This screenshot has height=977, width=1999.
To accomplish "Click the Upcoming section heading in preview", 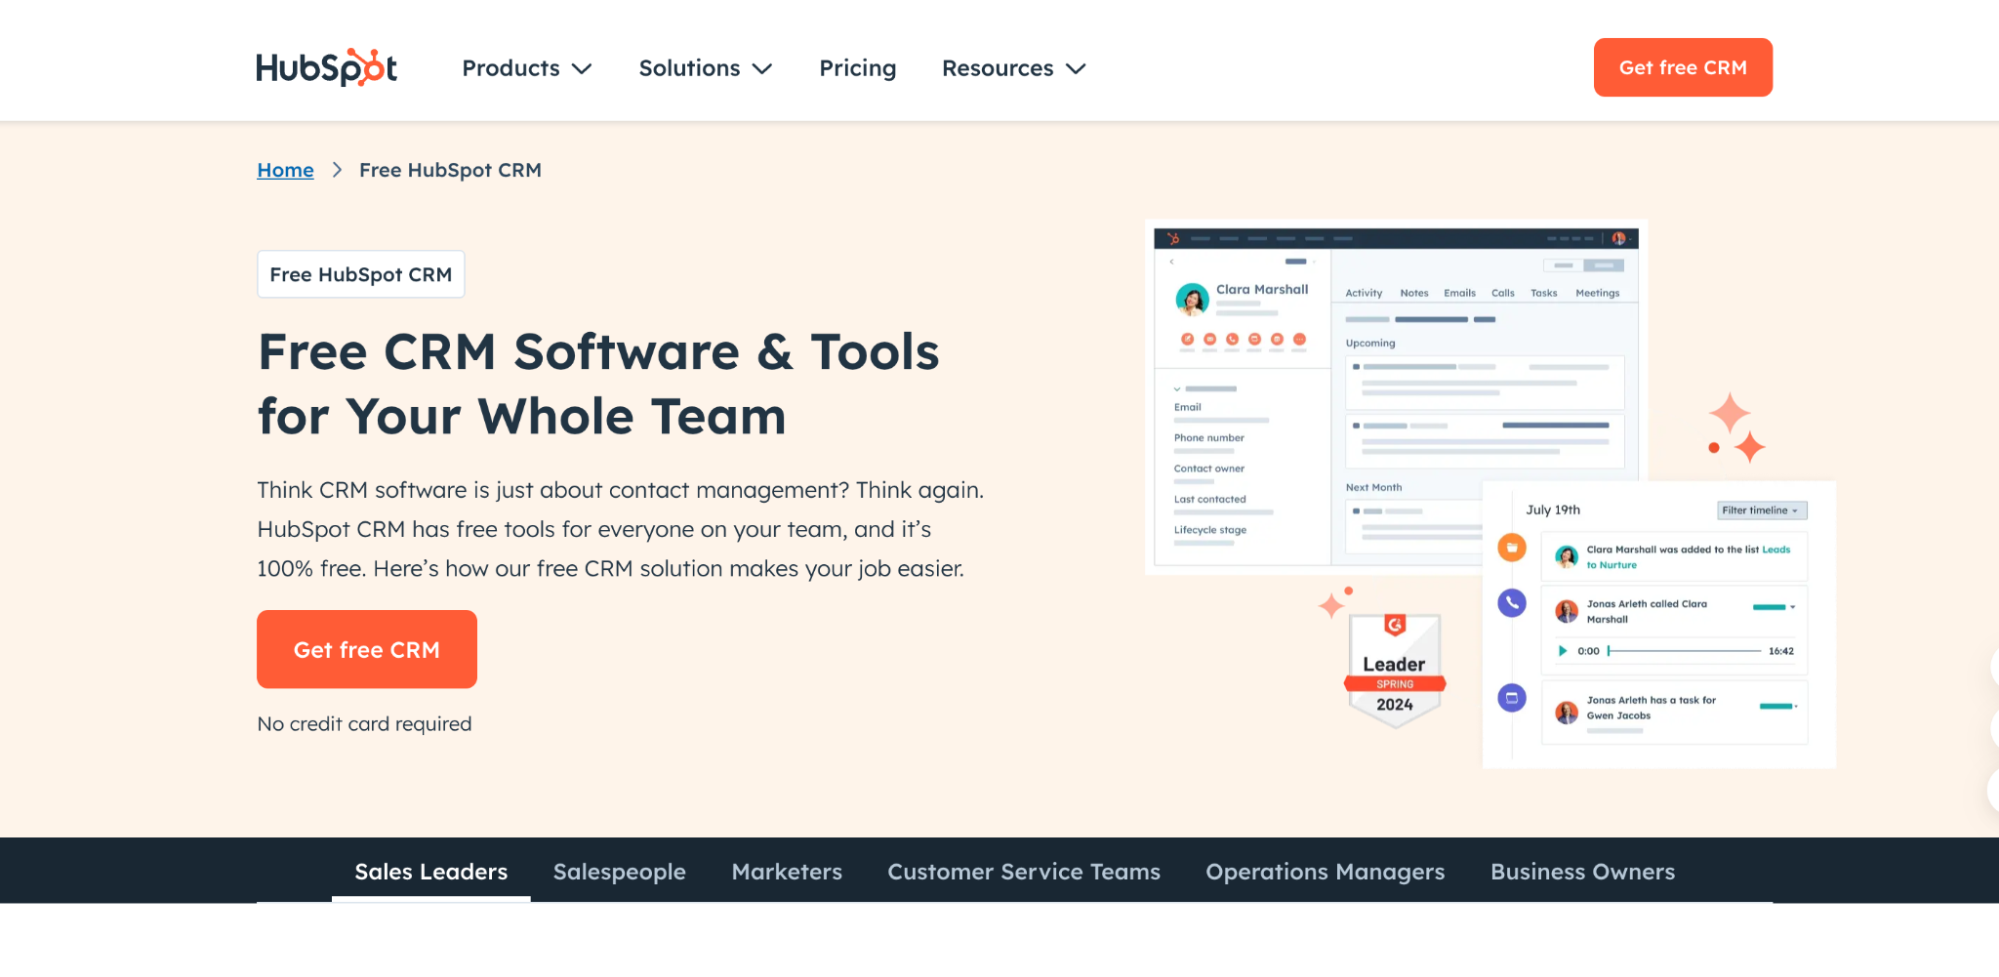I will click(x=1370, y=343).
